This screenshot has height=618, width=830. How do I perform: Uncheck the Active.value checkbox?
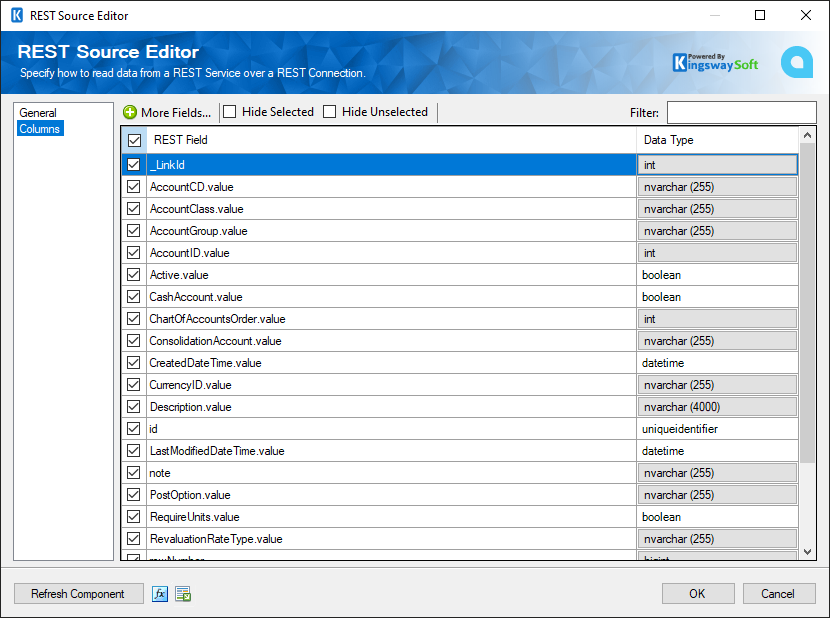click(133, 275)
